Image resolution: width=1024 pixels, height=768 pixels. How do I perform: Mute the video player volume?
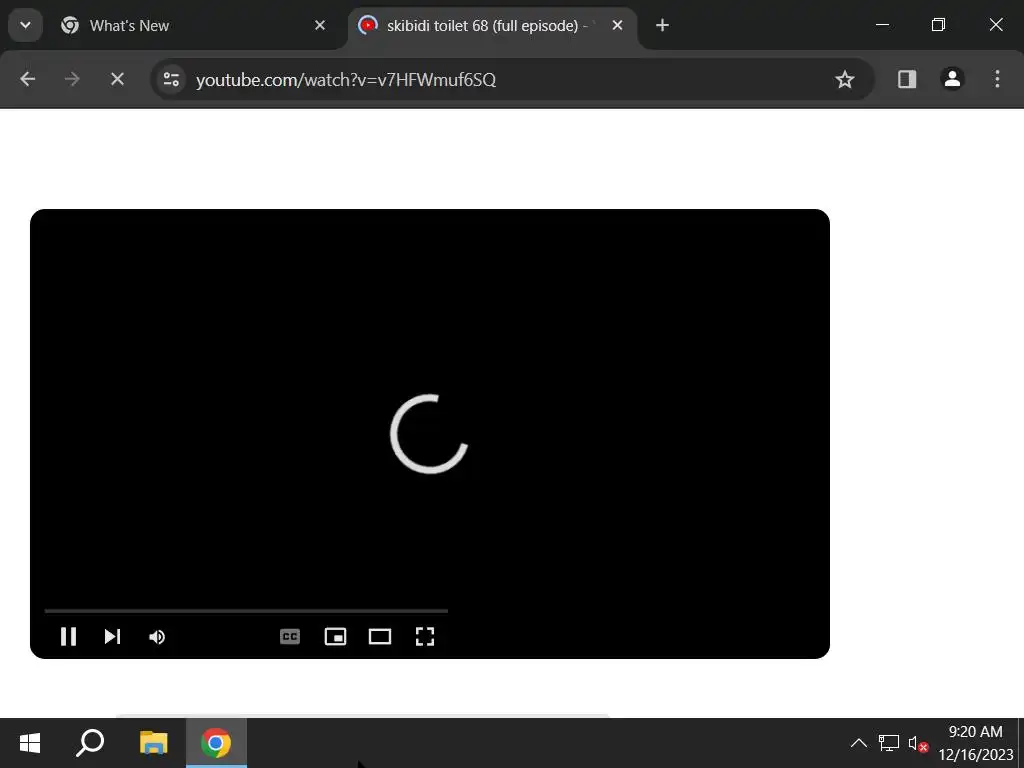tap(157, 637)
